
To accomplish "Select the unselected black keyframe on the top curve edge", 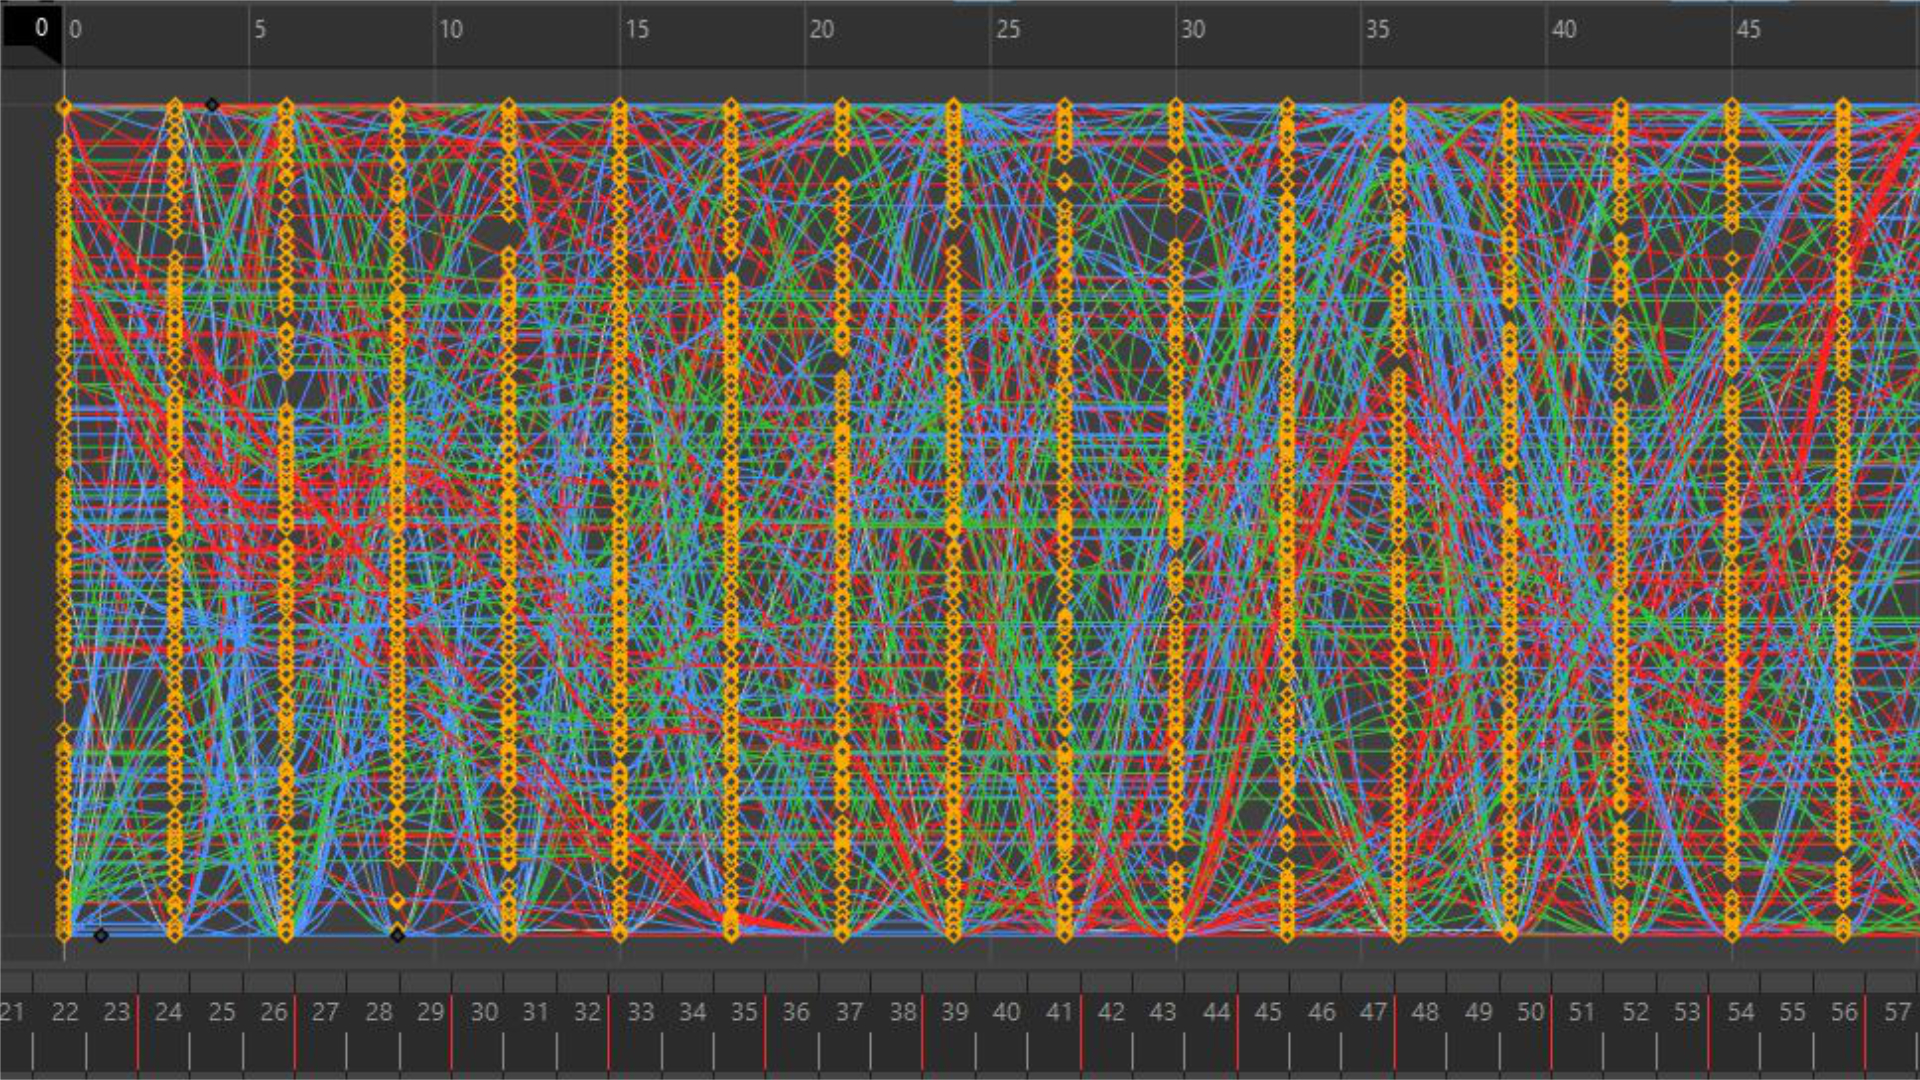I will (212, 105).
